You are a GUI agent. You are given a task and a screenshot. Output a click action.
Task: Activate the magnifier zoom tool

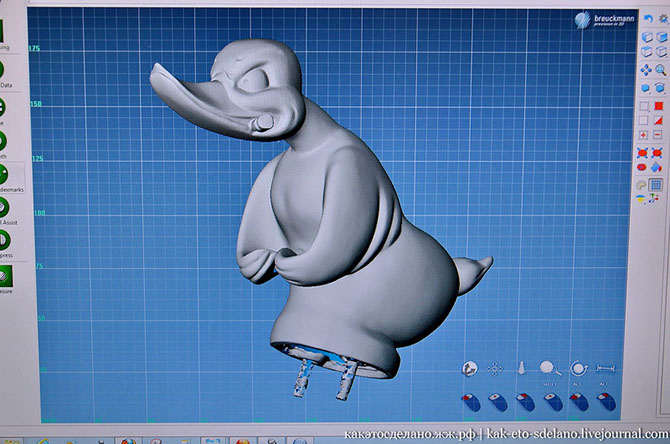click(661, 70)
